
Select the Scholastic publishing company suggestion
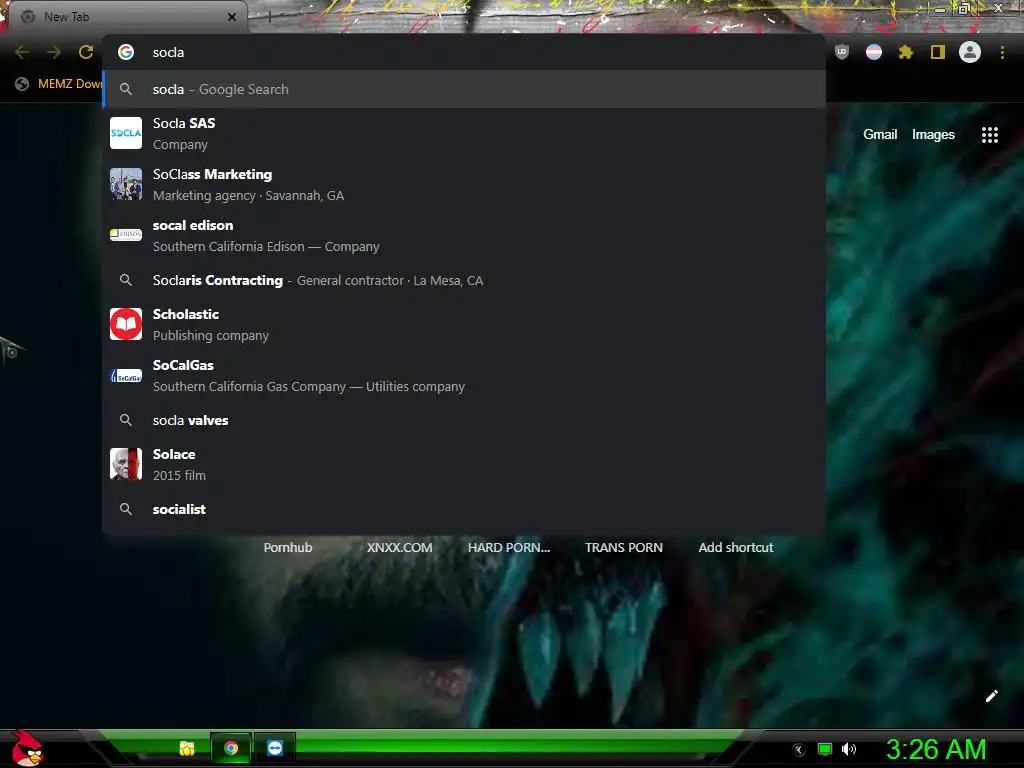click(464, 325)
